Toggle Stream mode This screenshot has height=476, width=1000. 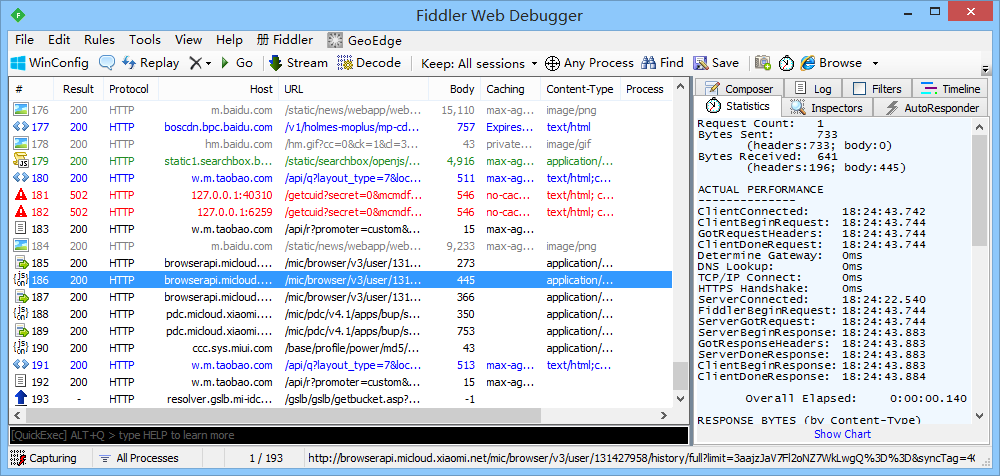[x=298, y=63]
